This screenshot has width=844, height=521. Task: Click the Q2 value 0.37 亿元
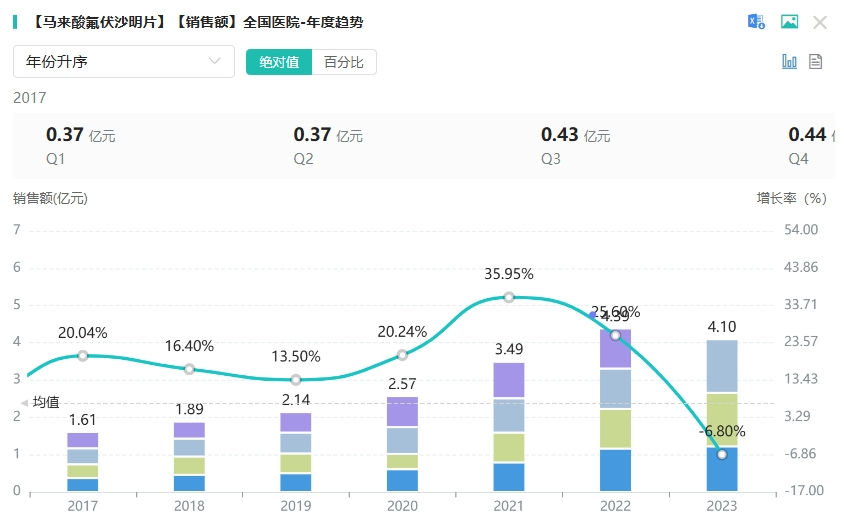point(328,135)
